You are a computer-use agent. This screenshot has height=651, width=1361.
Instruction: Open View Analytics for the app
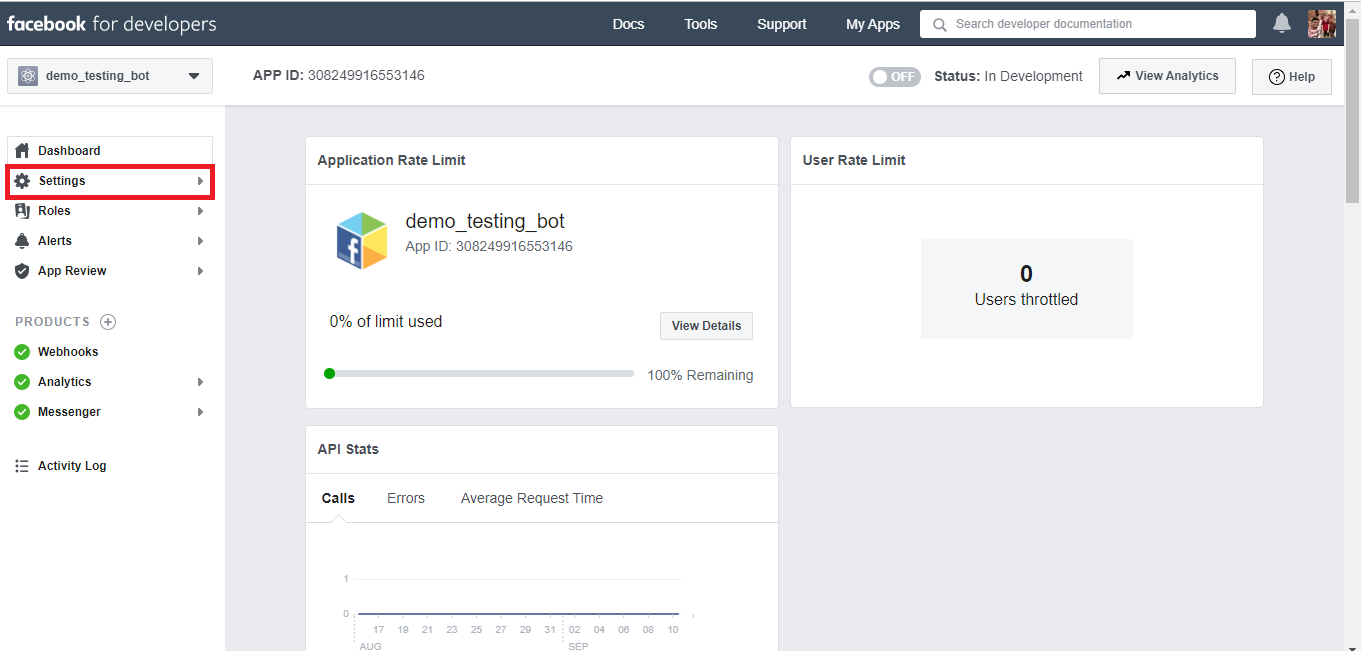[1166, 75]
